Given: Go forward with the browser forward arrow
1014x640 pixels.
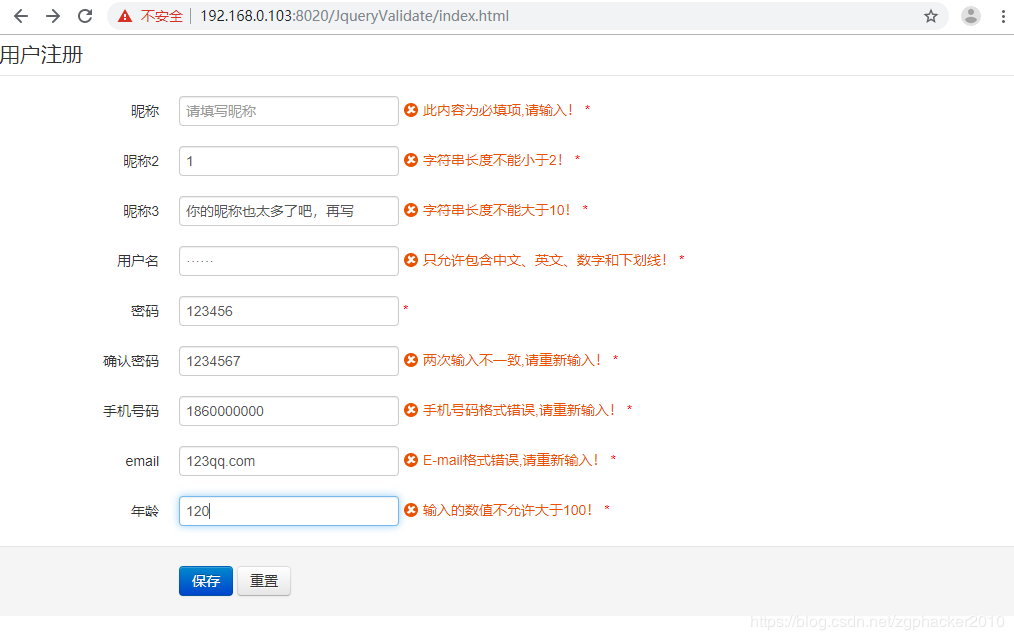Looking at the screenshot, I should point(53,16).
